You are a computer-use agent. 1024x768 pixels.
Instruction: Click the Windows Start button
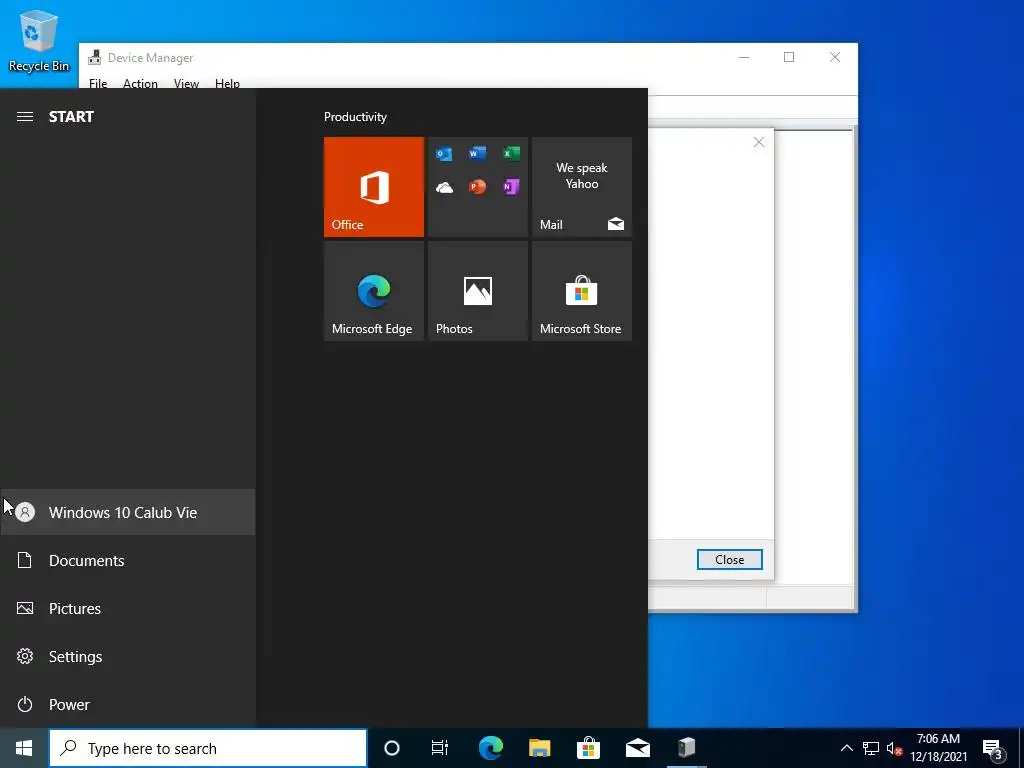click(x=24, y=748)
